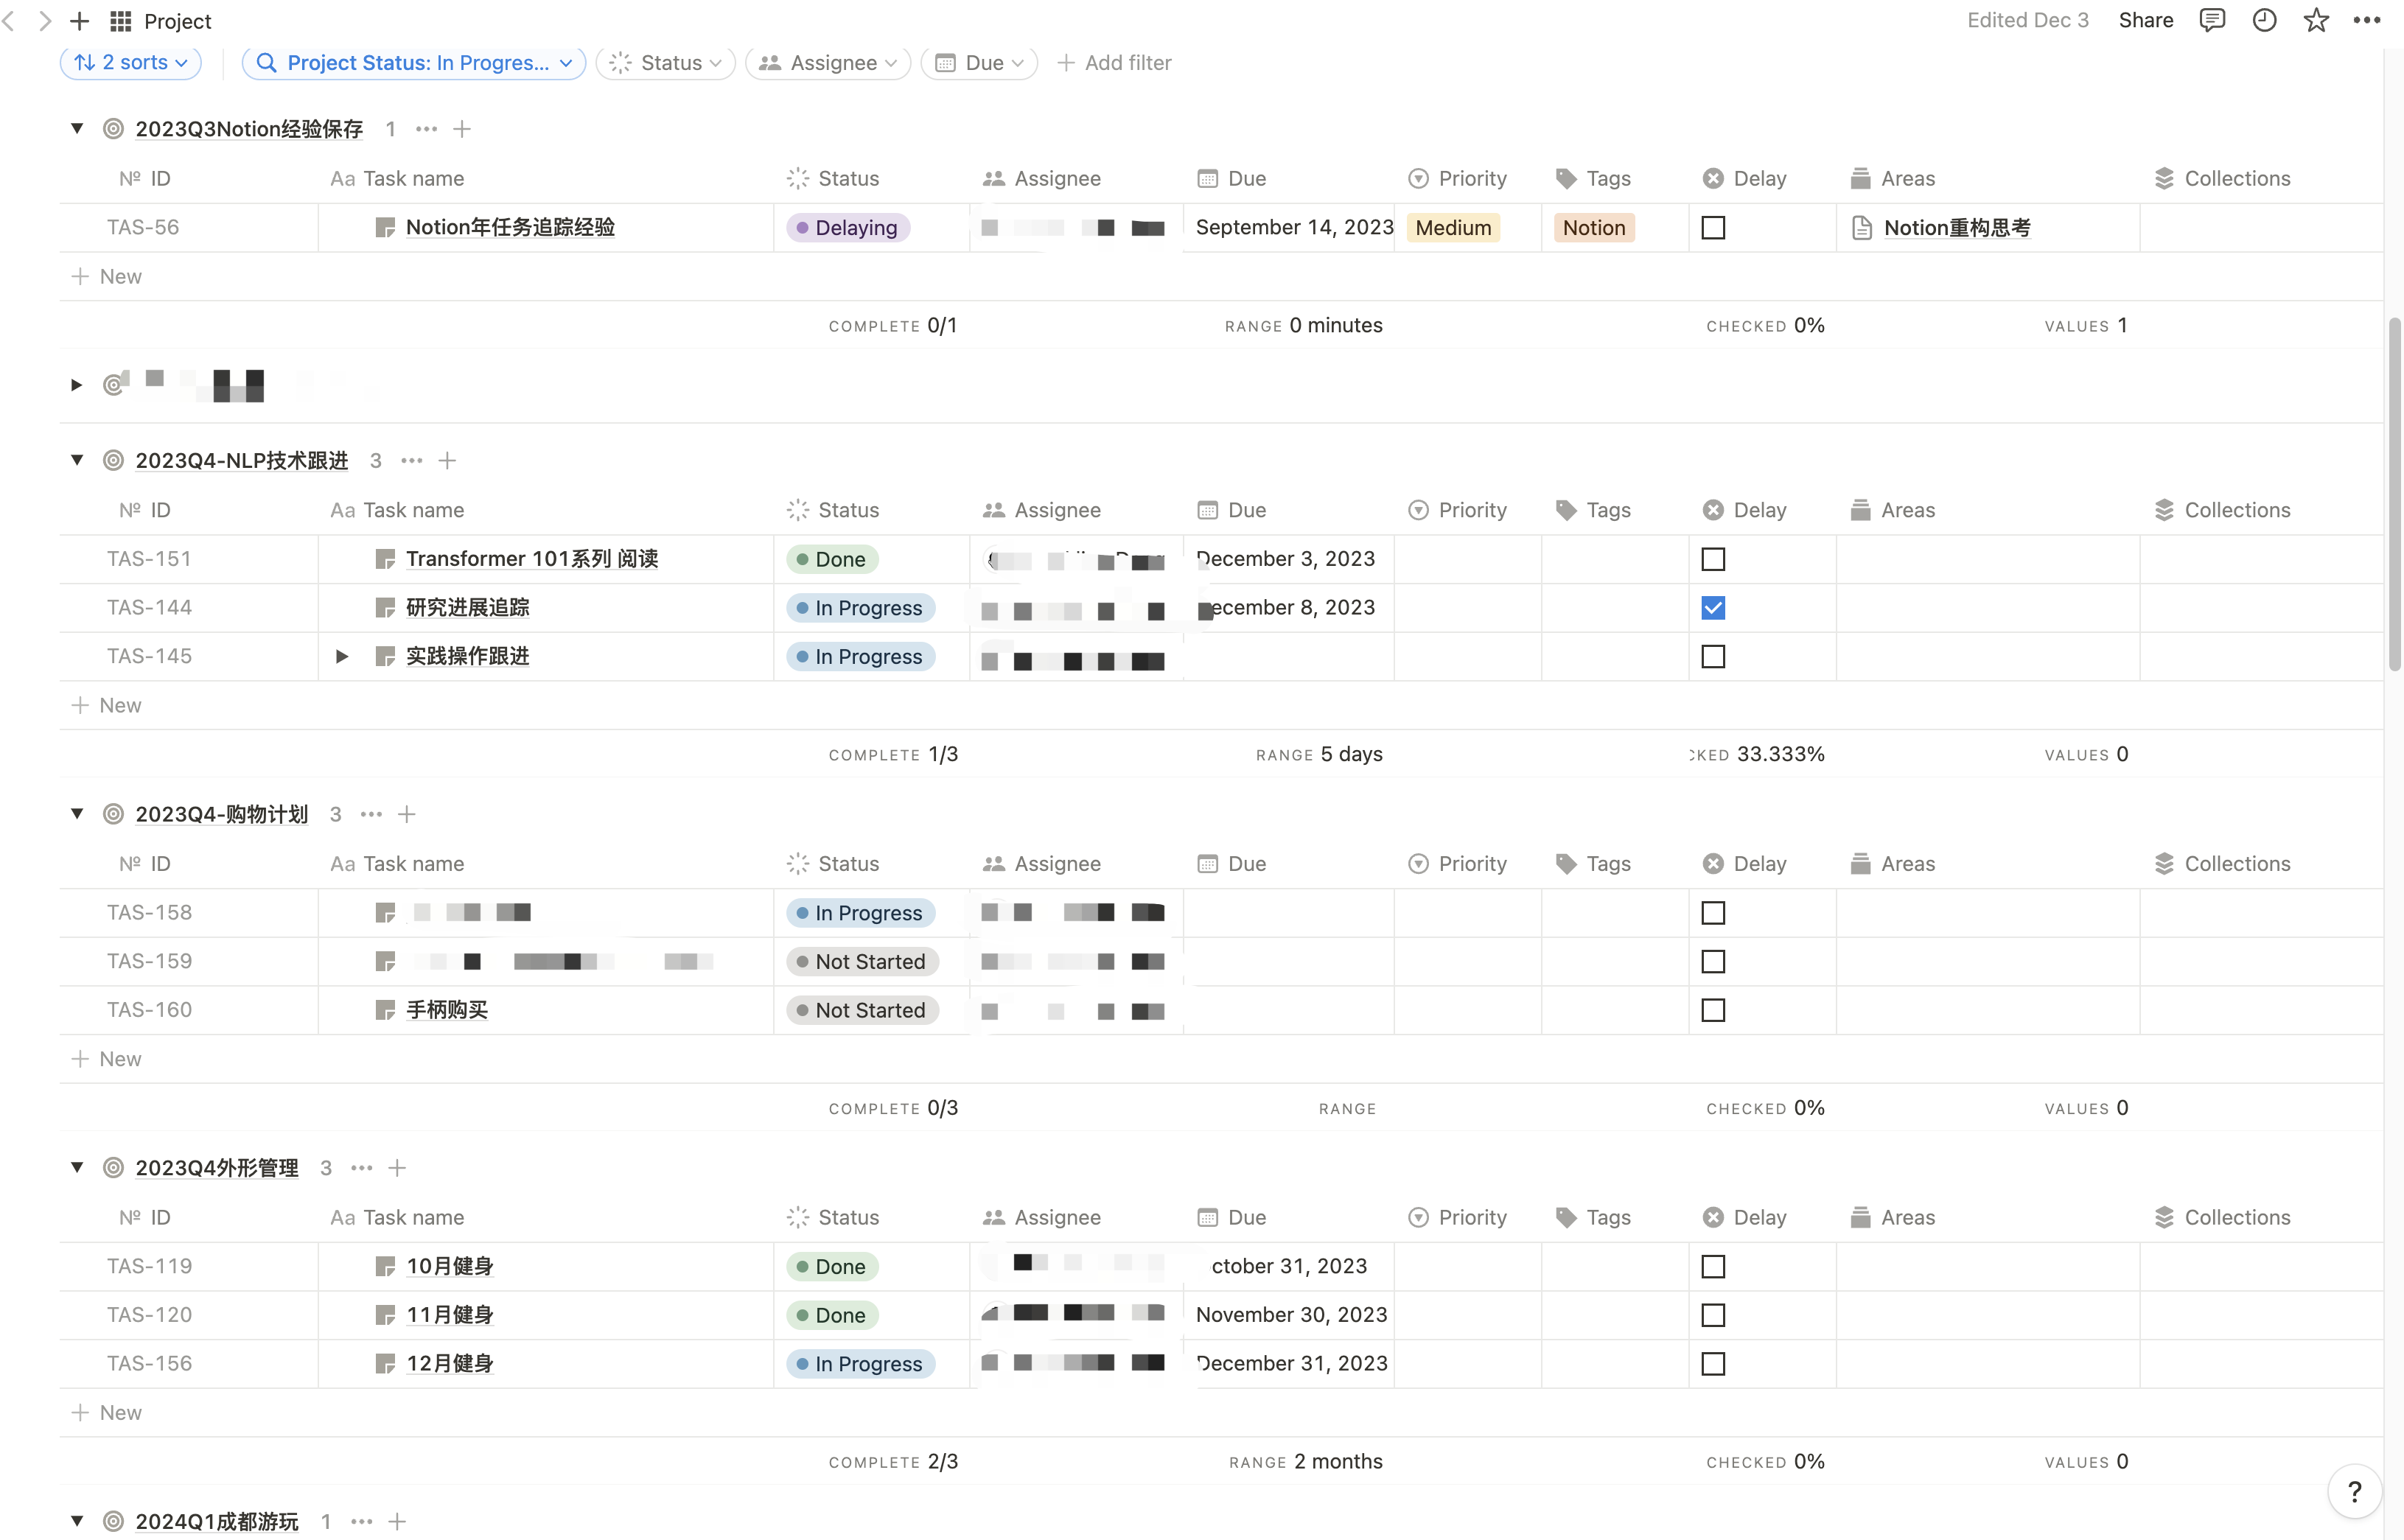Open page history clock icon

2264,20
